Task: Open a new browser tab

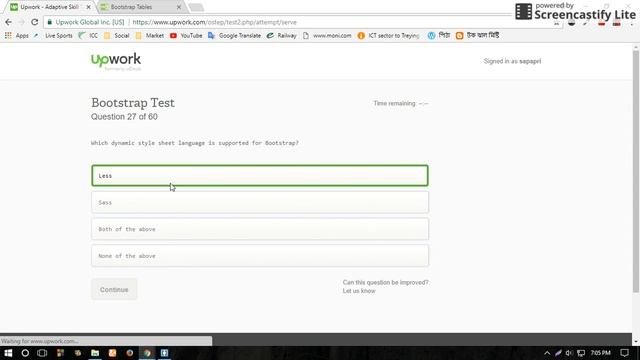Action: pyautogui.click(x=196, y=7)
